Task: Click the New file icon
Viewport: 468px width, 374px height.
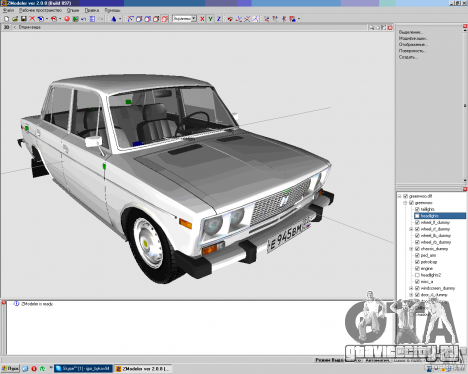Action: [6, 19]
